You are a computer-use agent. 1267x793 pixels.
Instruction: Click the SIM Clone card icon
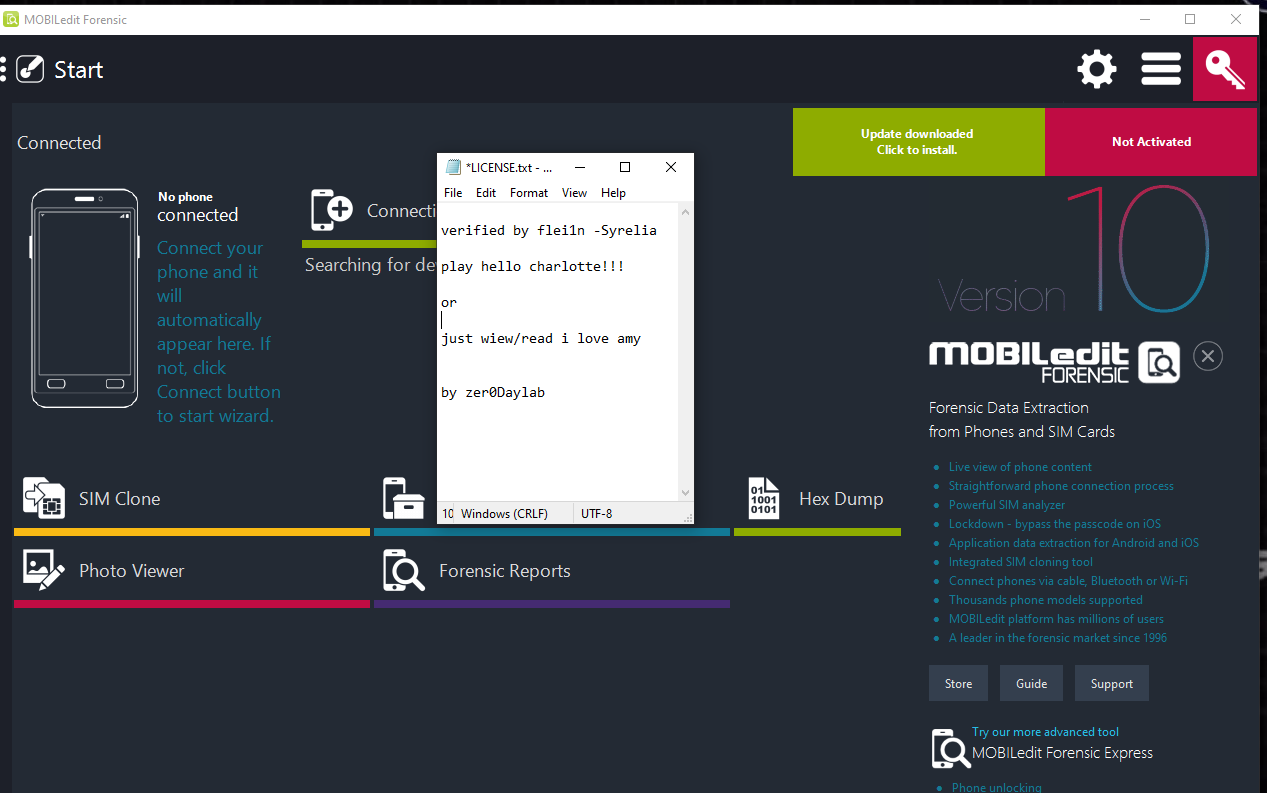(44, 498)
